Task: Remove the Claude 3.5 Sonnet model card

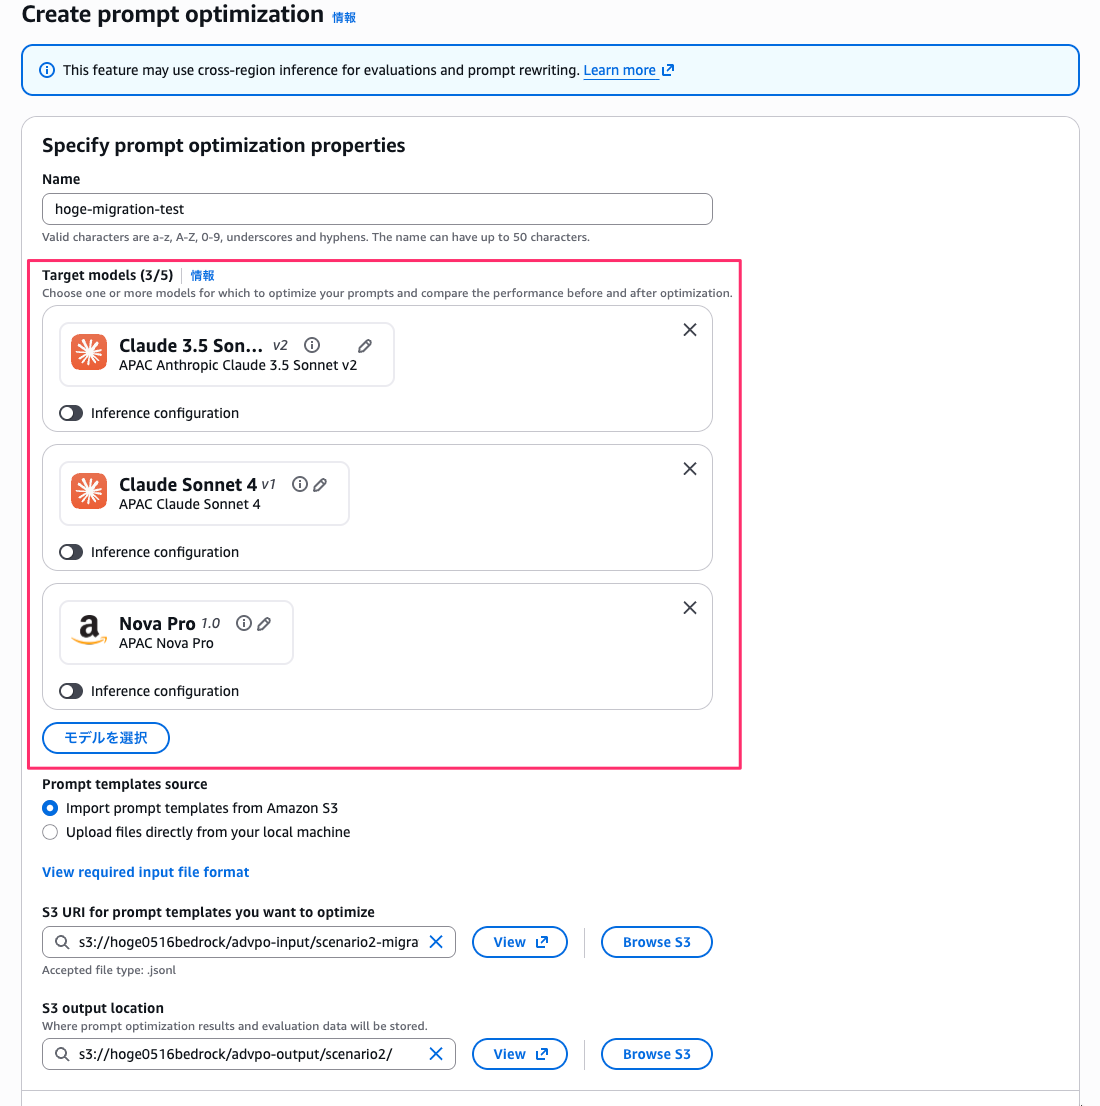Action: 690,329
